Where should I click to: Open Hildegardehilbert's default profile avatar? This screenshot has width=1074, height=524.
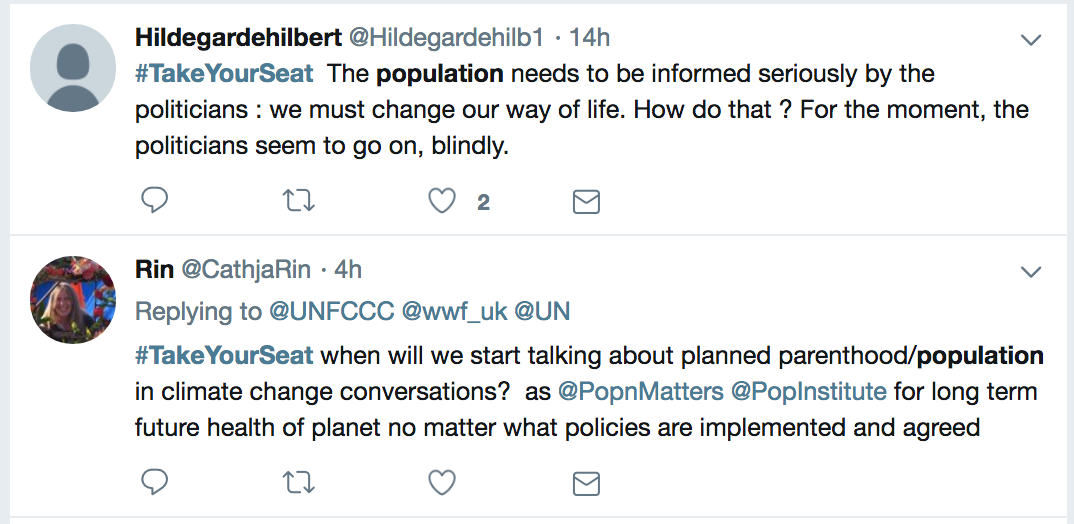tap(72, 67)
